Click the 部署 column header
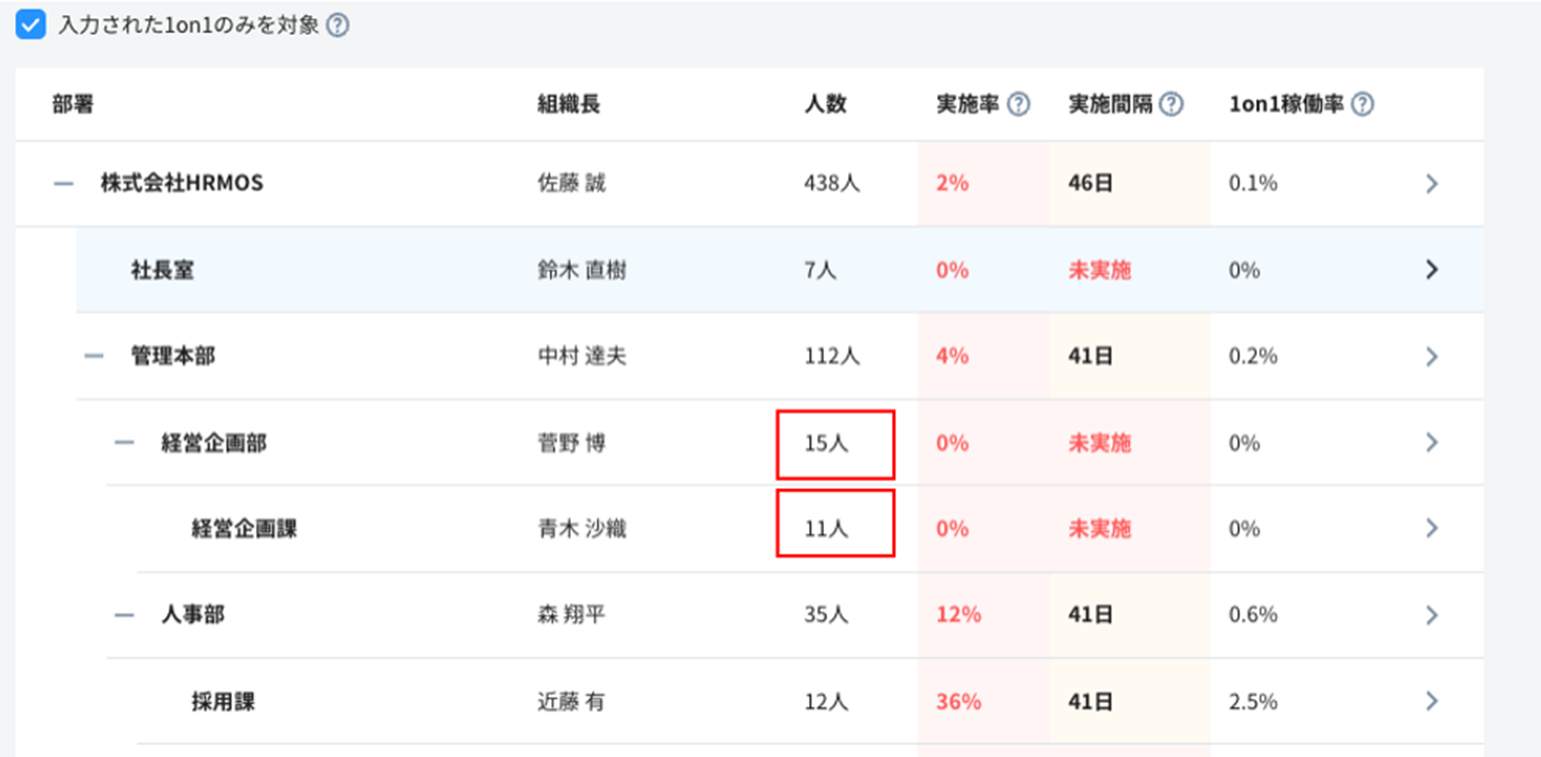1541x757 pixels. point(72,104)
